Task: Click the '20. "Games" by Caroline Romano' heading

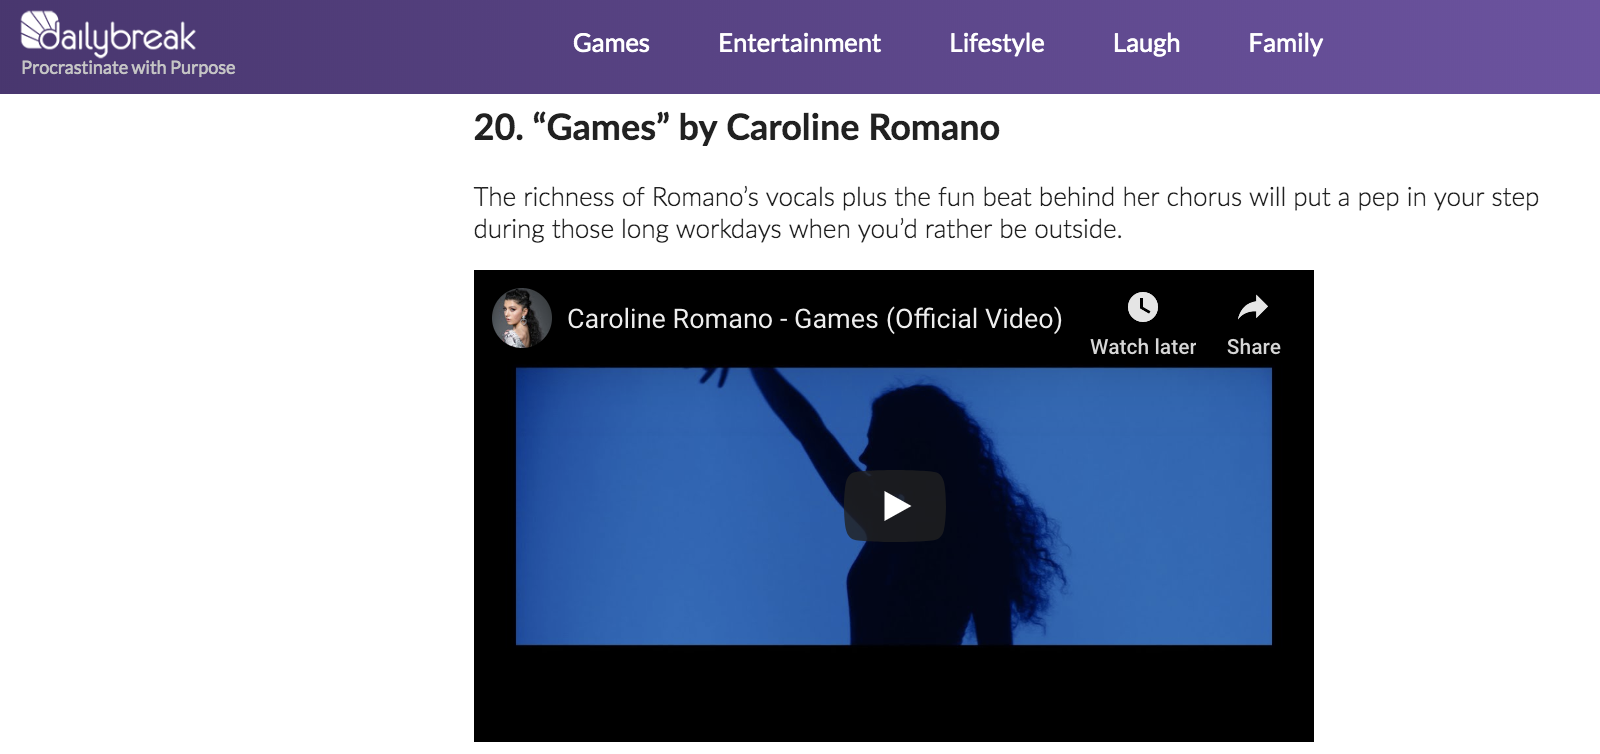Action: pyautogui.click(x=737, y=128)
